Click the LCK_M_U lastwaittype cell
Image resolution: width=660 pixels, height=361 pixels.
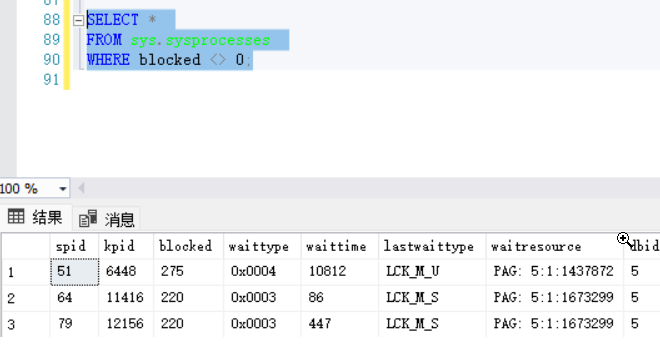tap(432, 272)
